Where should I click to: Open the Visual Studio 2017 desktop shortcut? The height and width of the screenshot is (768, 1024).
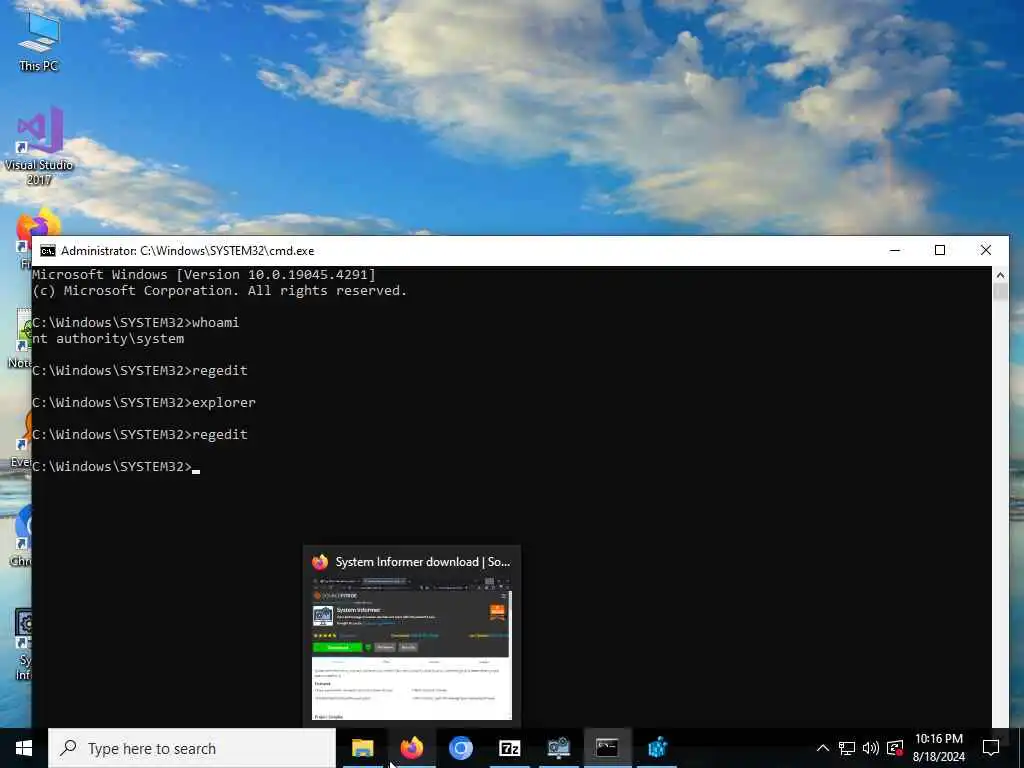39,146
